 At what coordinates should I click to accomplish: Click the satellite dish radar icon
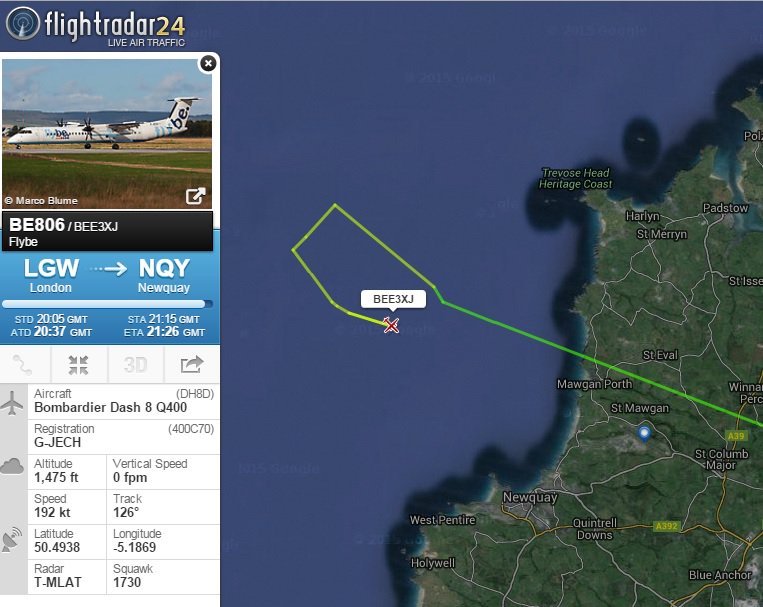coord(12,539)
